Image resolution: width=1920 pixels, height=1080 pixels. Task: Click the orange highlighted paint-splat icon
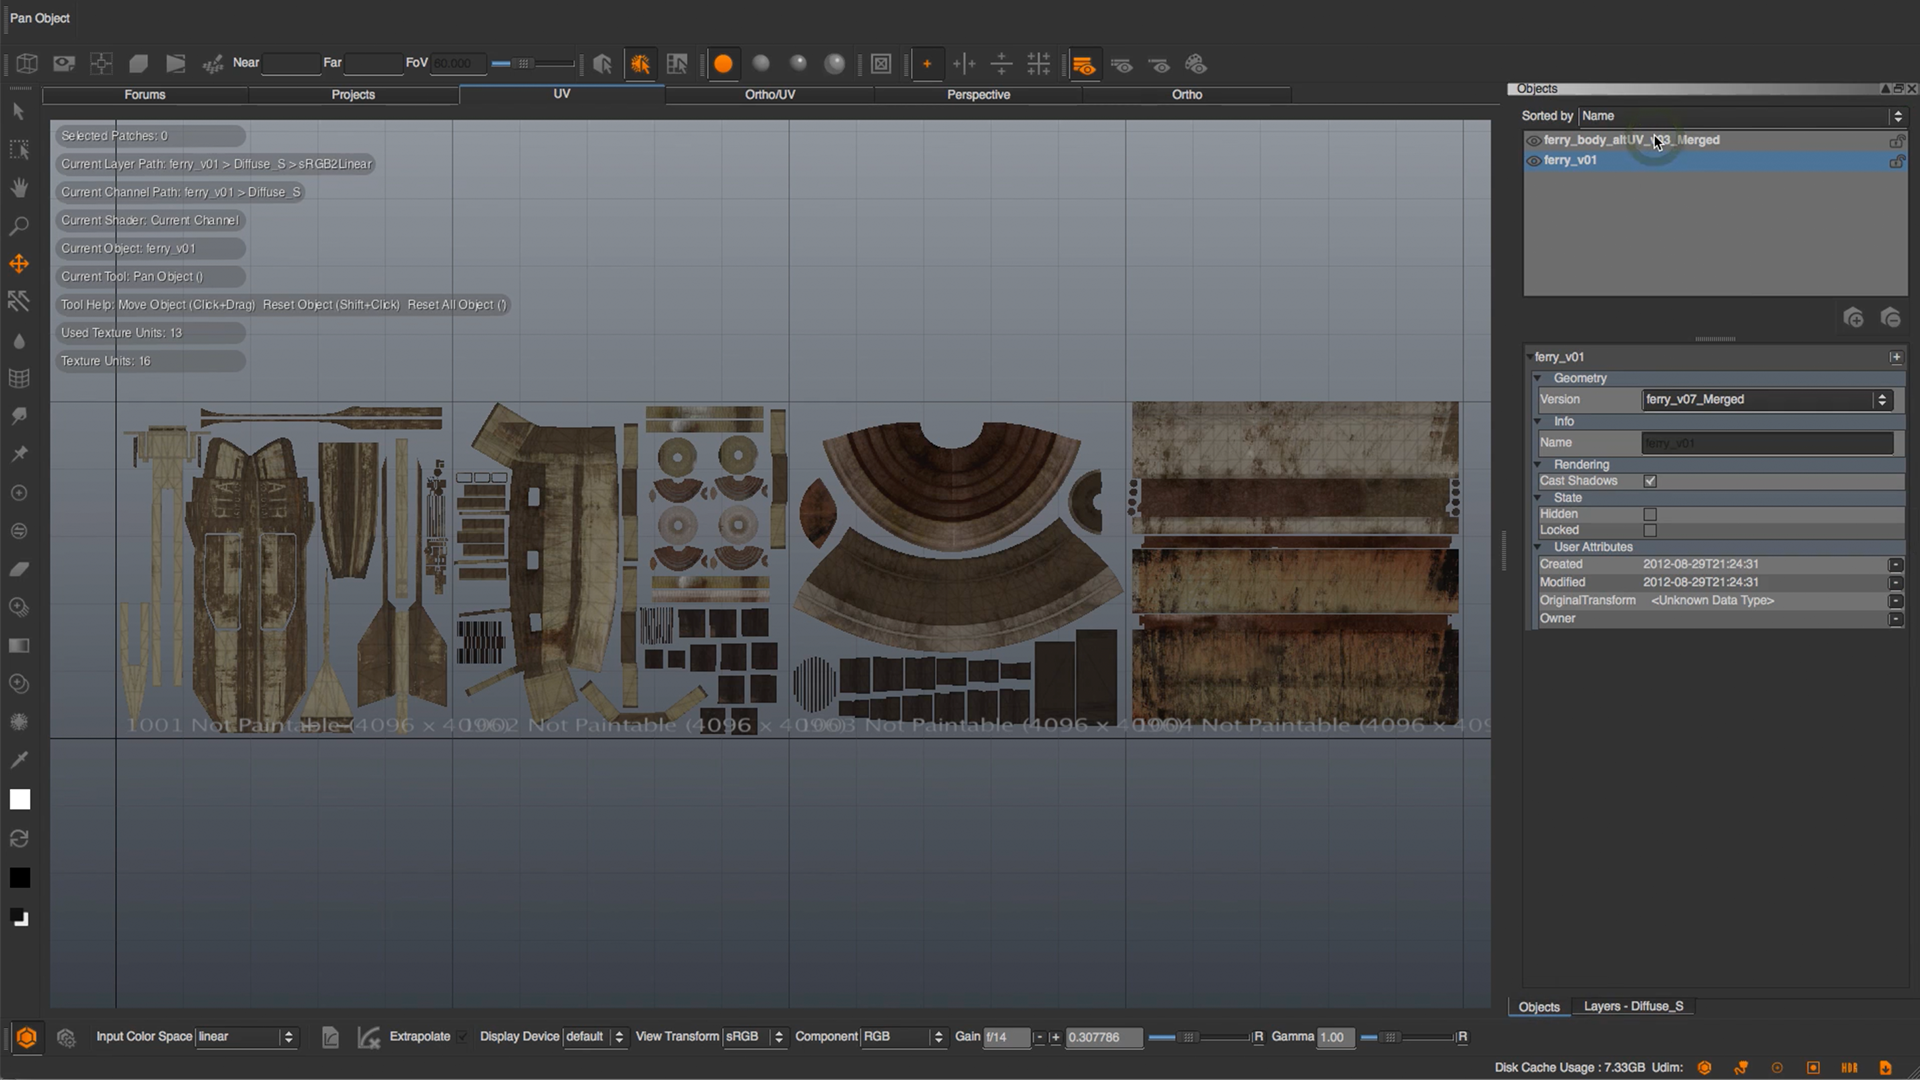[640, 64]
